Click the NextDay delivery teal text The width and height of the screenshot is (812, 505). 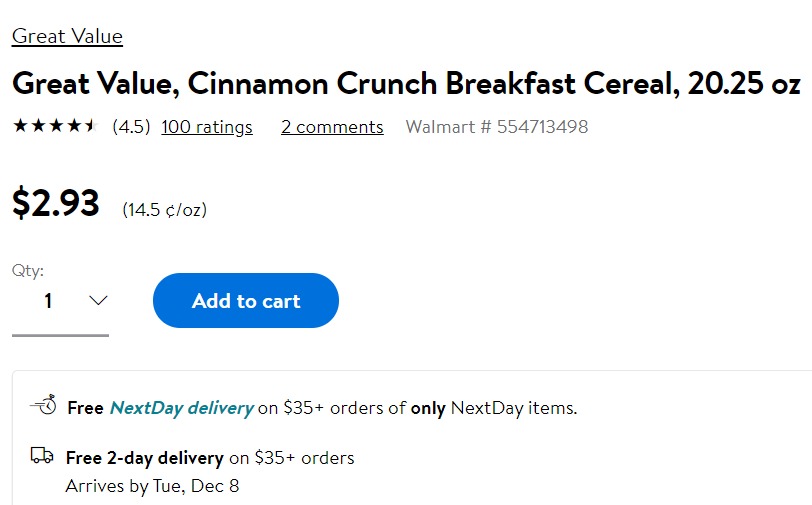[x=182, y=408]
